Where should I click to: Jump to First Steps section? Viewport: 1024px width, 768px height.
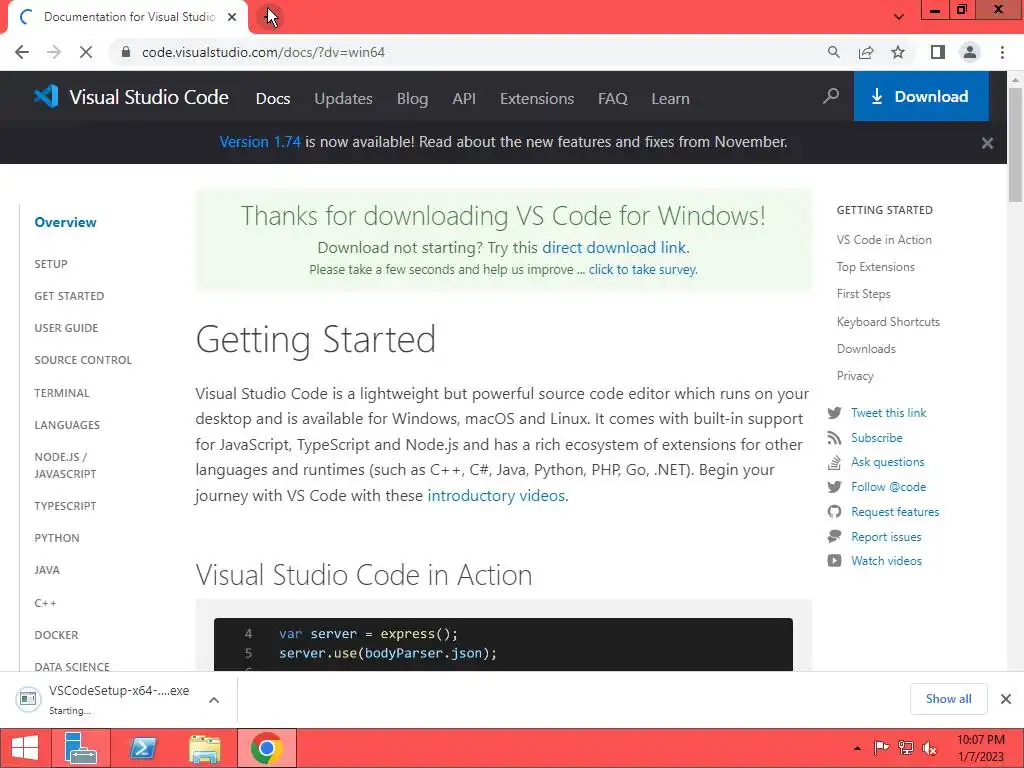pos(863,294)
